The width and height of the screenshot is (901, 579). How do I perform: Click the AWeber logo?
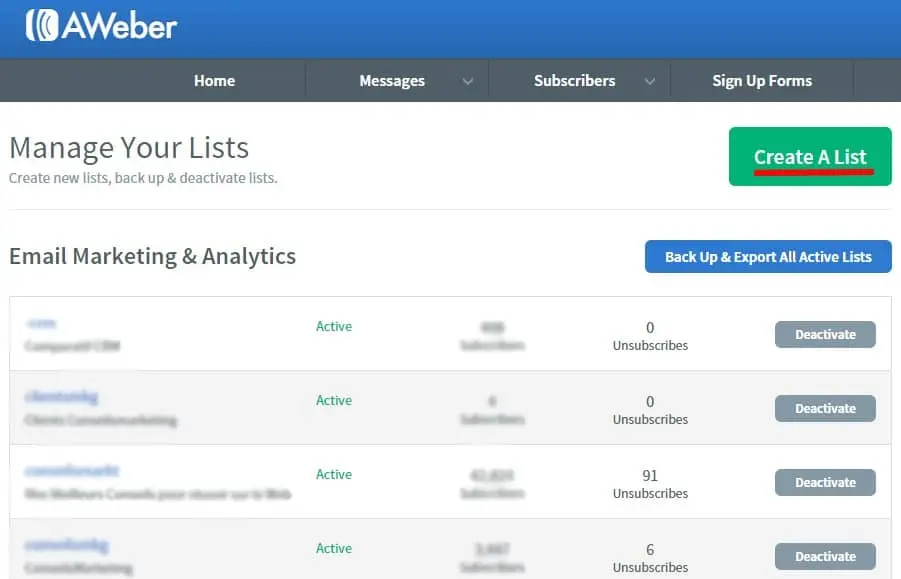(x=101, y=25)
